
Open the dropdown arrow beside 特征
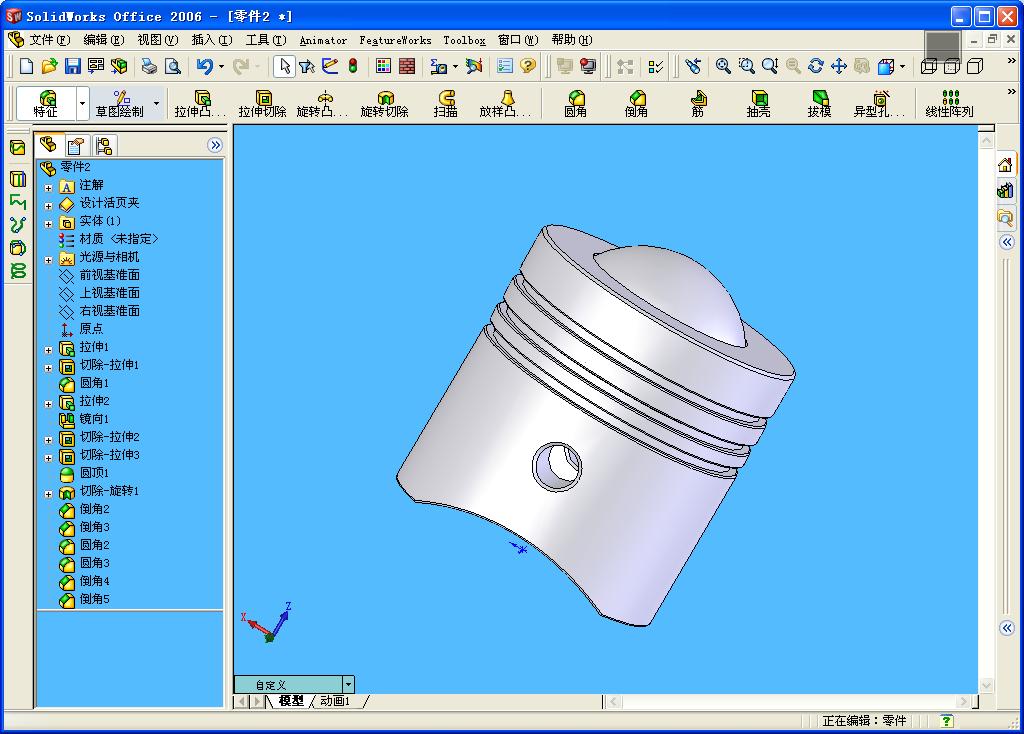click(82, 104)
